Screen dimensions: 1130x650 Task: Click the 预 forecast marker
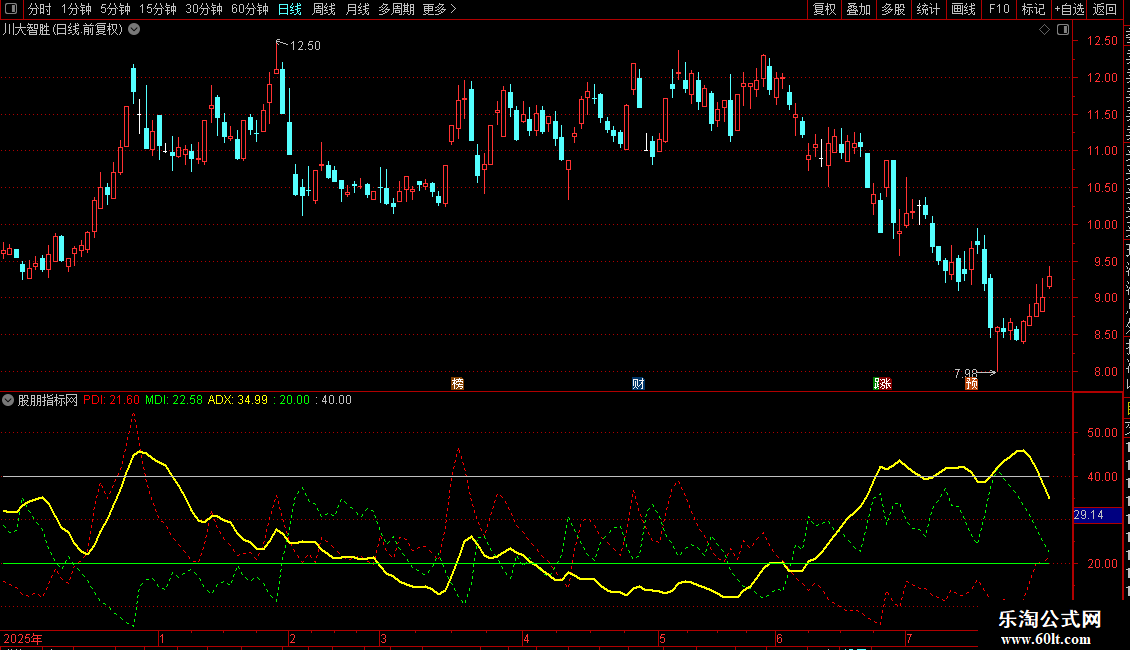[971, 383]
